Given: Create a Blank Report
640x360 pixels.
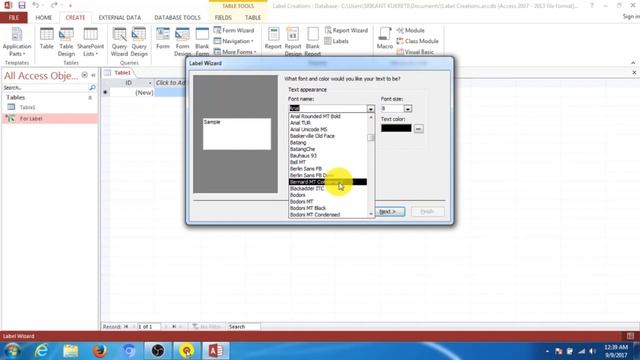Looking at the screenshot, I should 313,42.
